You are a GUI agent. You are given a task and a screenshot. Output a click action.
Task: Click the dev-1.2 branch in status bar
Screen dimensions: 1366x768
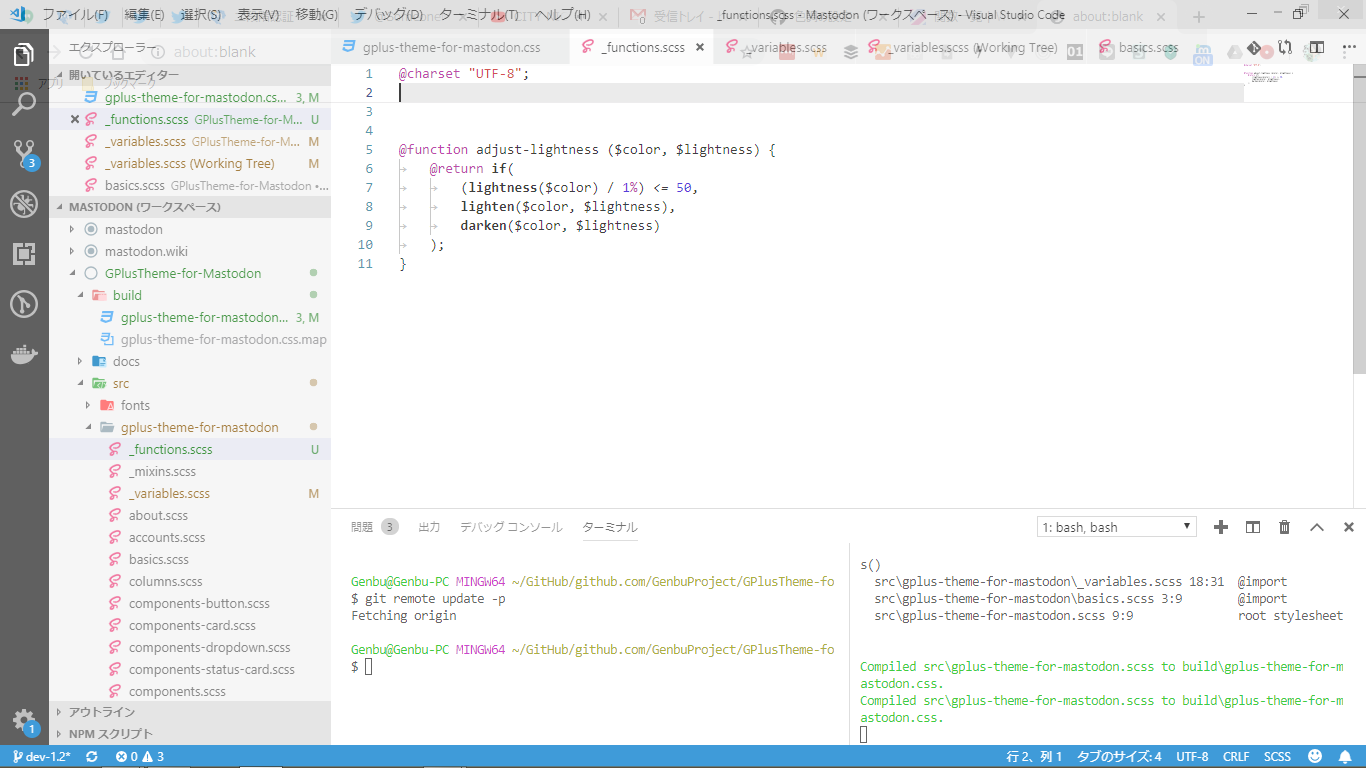pos(42,757)
